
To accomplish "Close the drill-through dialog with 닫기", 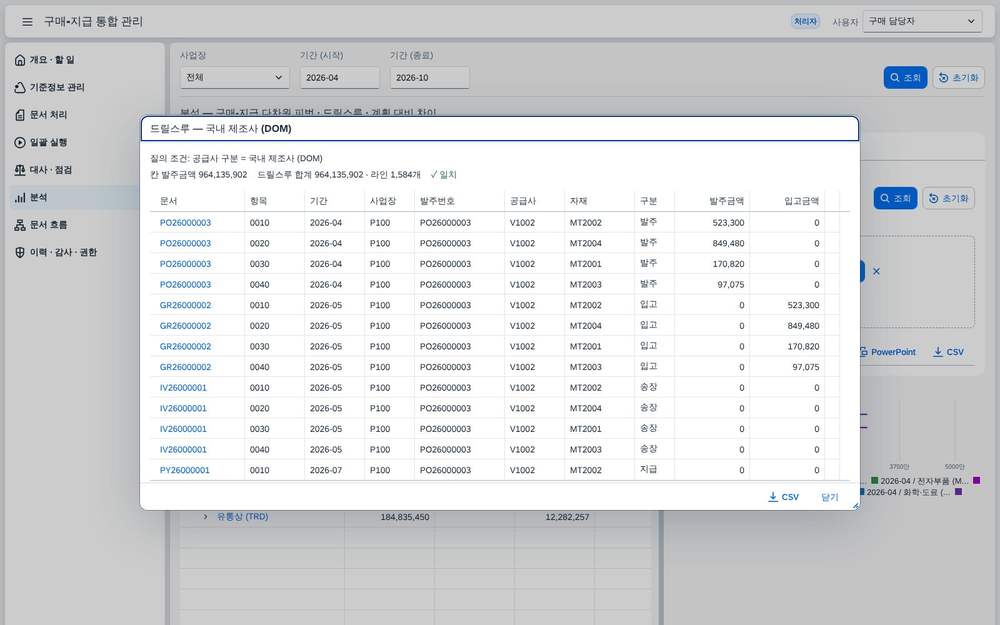I will coord(830,497).
